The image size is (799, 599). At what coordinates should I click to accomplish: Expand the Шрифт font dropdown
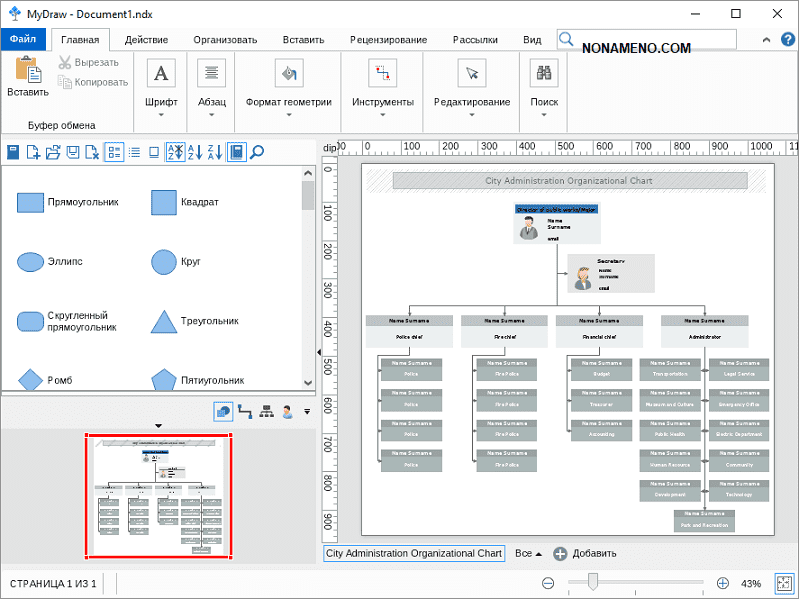click(x=161, y=114)
